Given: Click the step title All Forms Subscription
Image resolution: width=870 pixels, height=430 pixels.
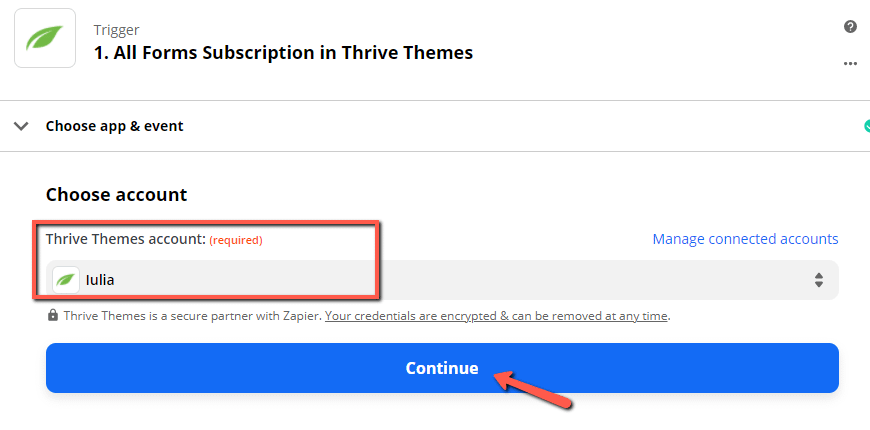Looking at the screenshot, I should coord(284,53).
